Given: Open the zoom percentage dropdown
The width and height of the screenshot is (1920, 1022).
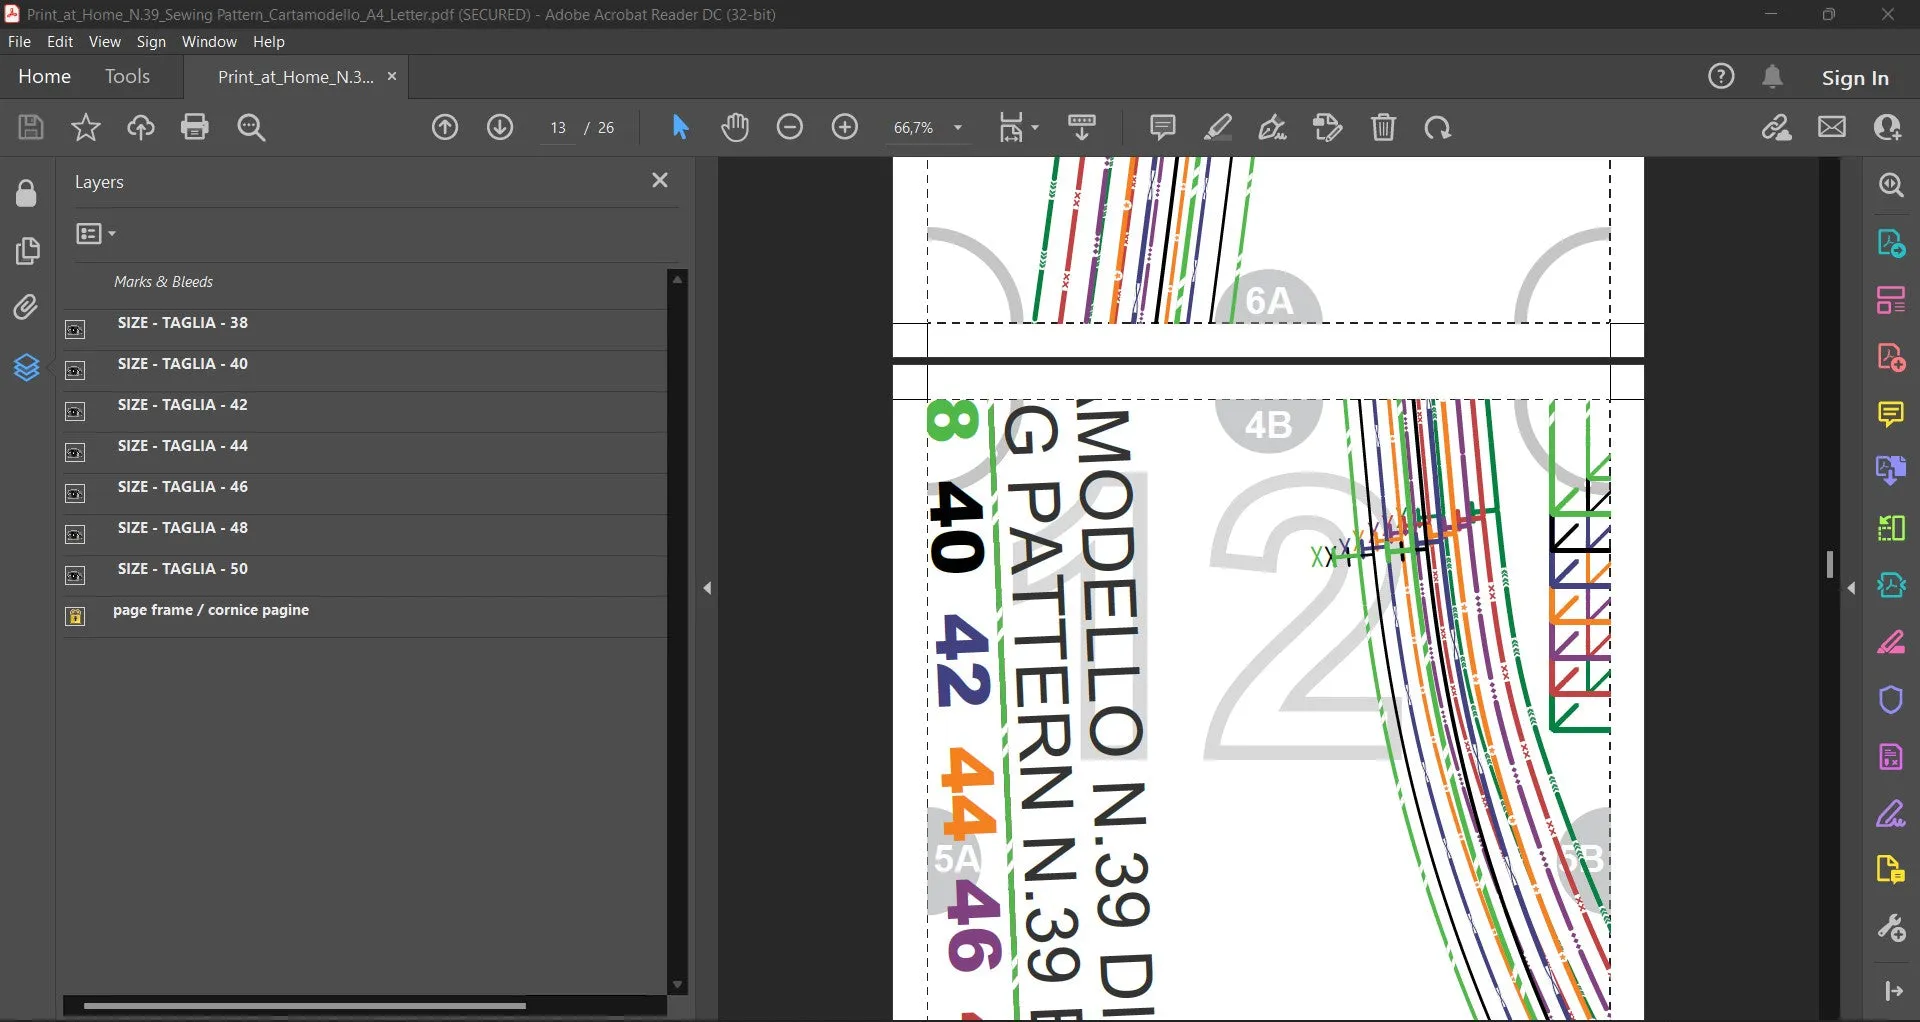Looking at the screenshot, I should [x=958, y=128].
